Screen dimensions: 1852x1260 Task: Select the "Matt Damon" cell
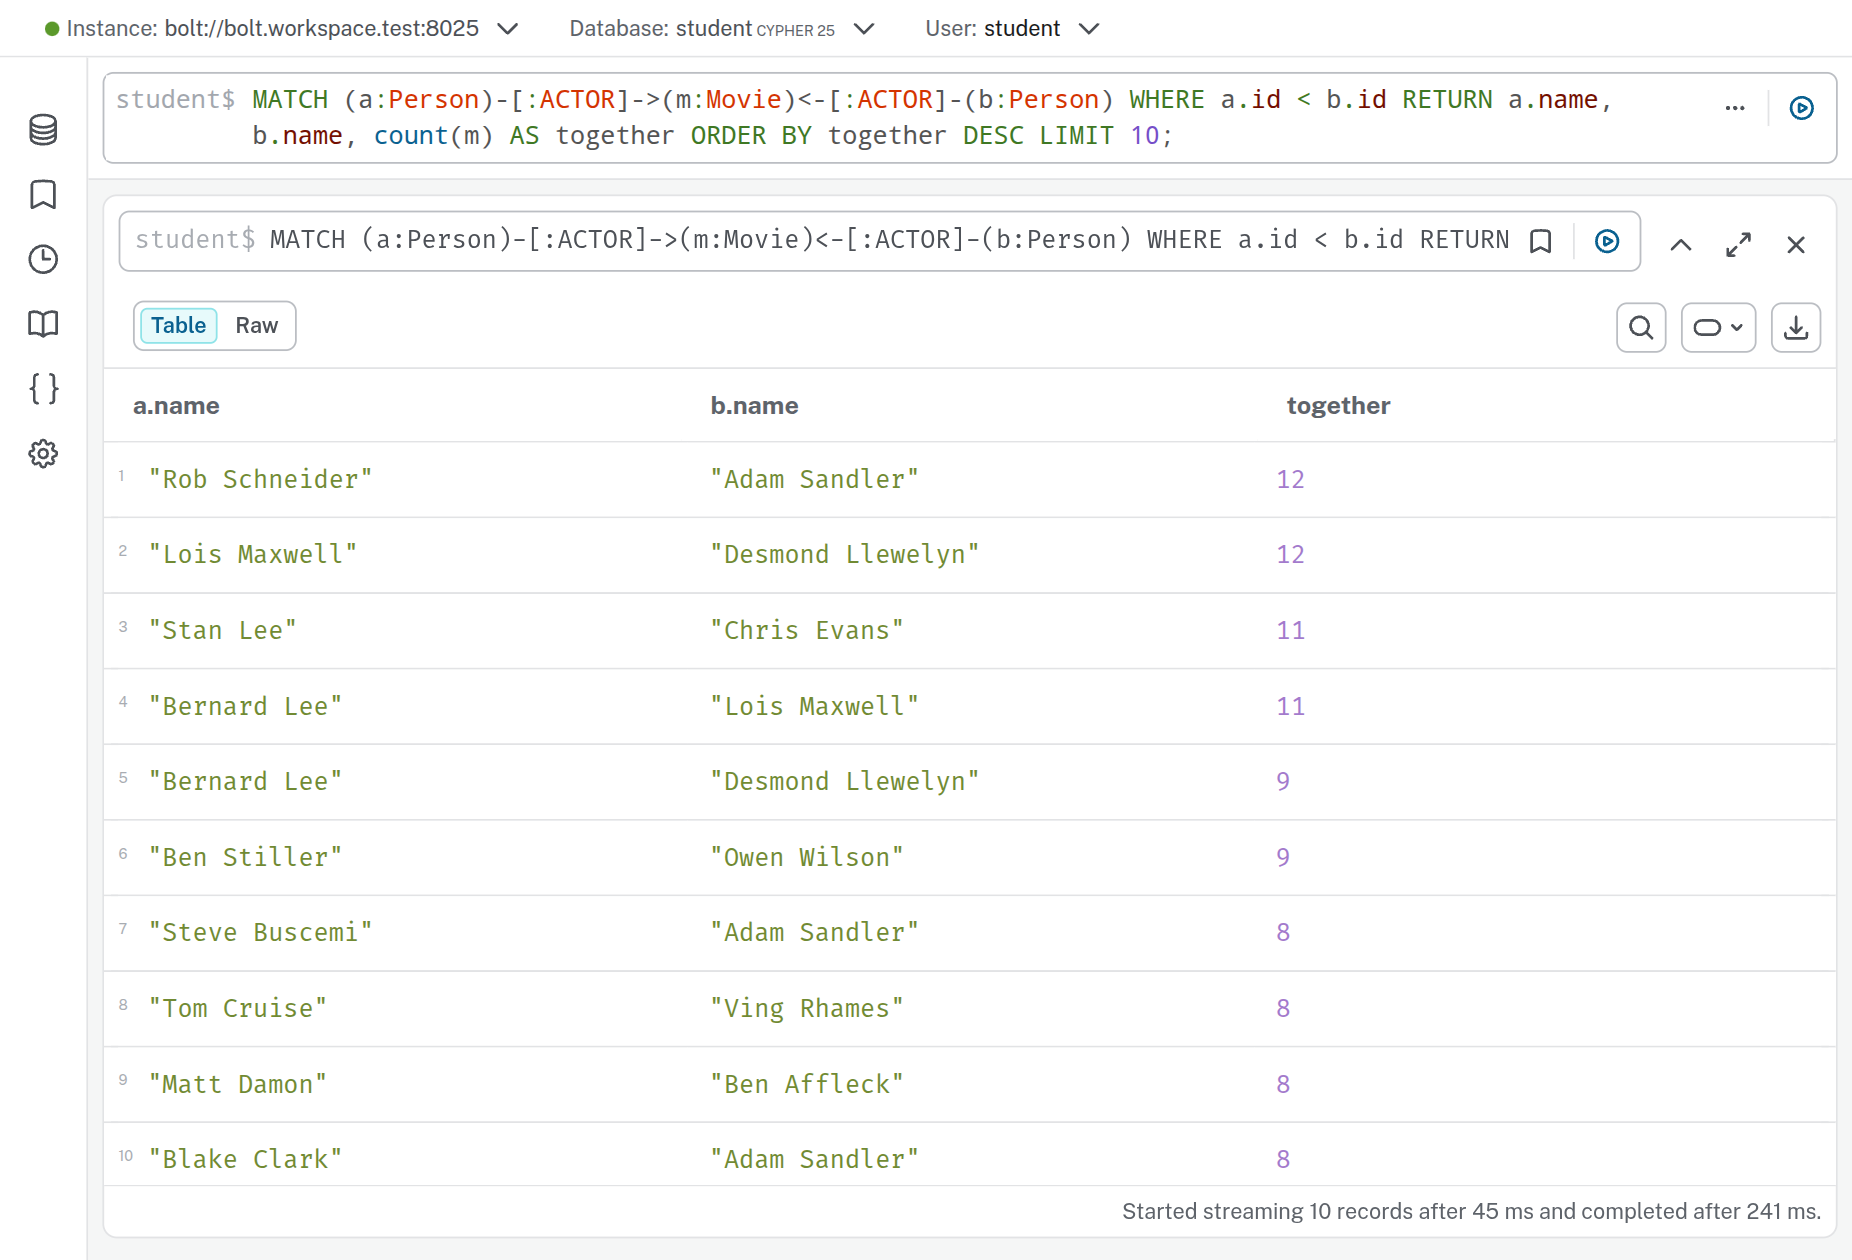[237, 1085]
